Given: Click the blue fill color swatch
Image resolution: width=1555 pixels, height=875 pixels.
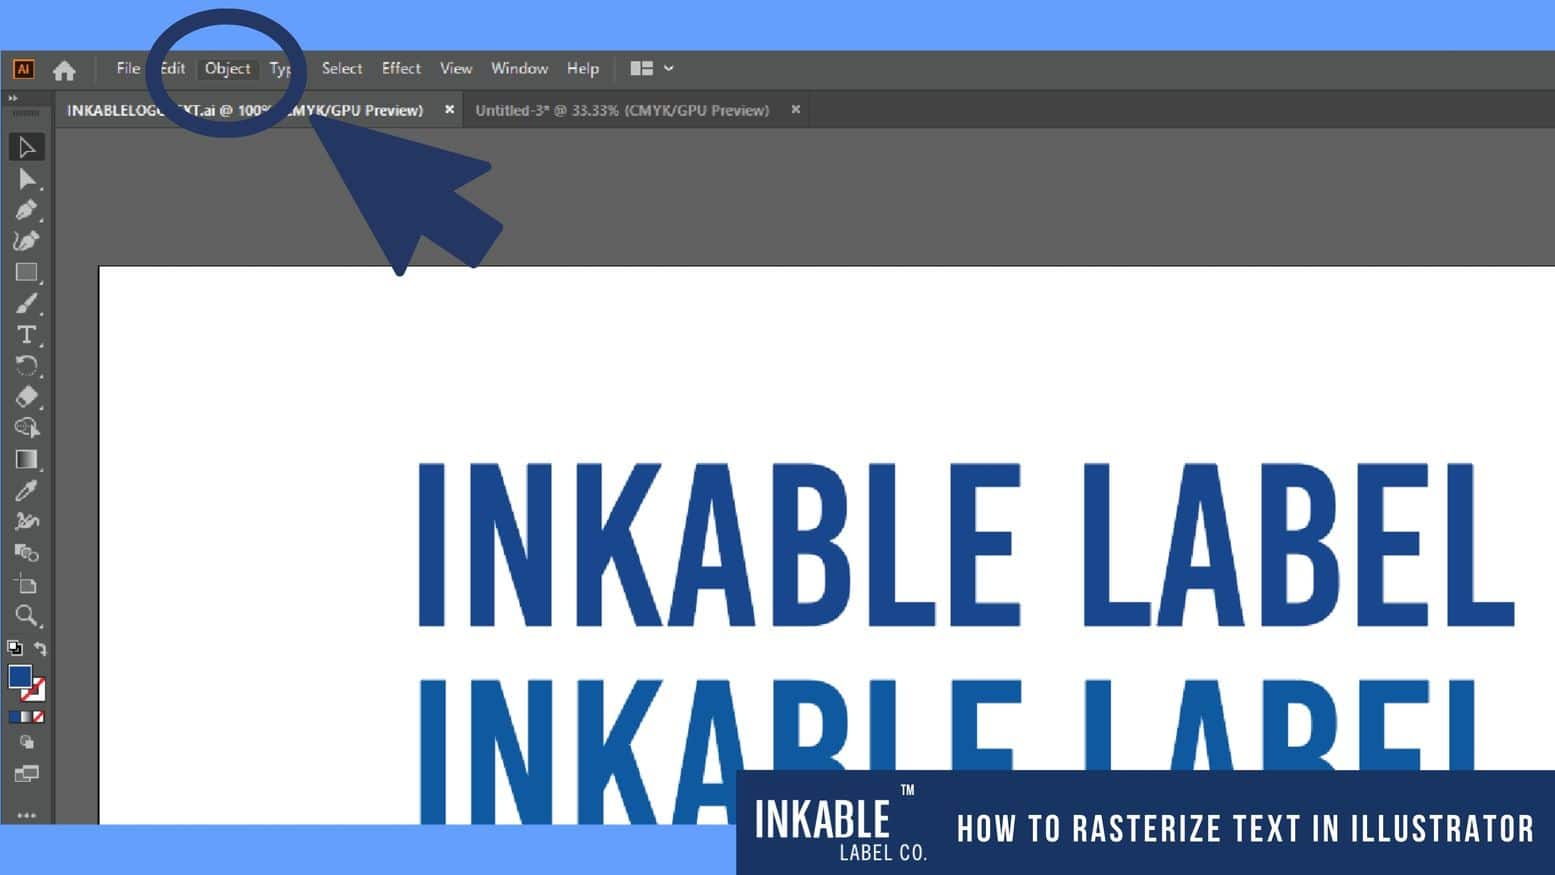Looking at the screenshot, I should [21, 676].
